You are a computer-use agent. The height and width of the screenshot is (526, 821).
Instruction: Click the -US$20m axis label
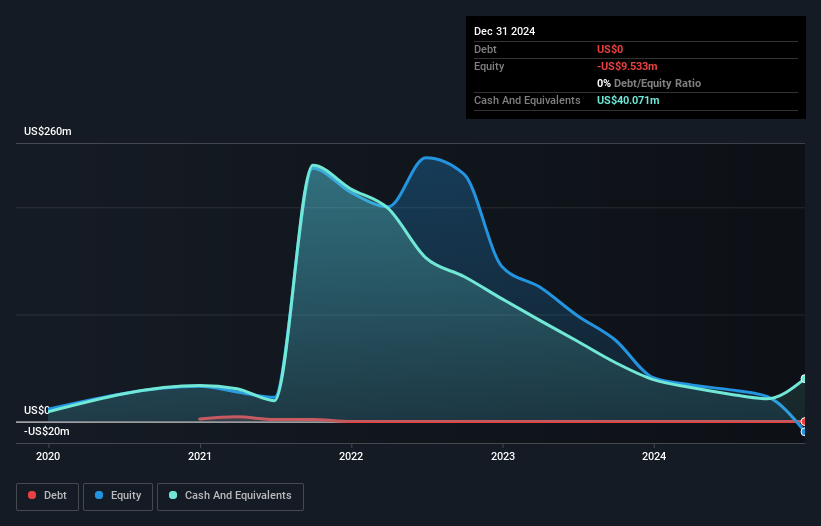47,432
